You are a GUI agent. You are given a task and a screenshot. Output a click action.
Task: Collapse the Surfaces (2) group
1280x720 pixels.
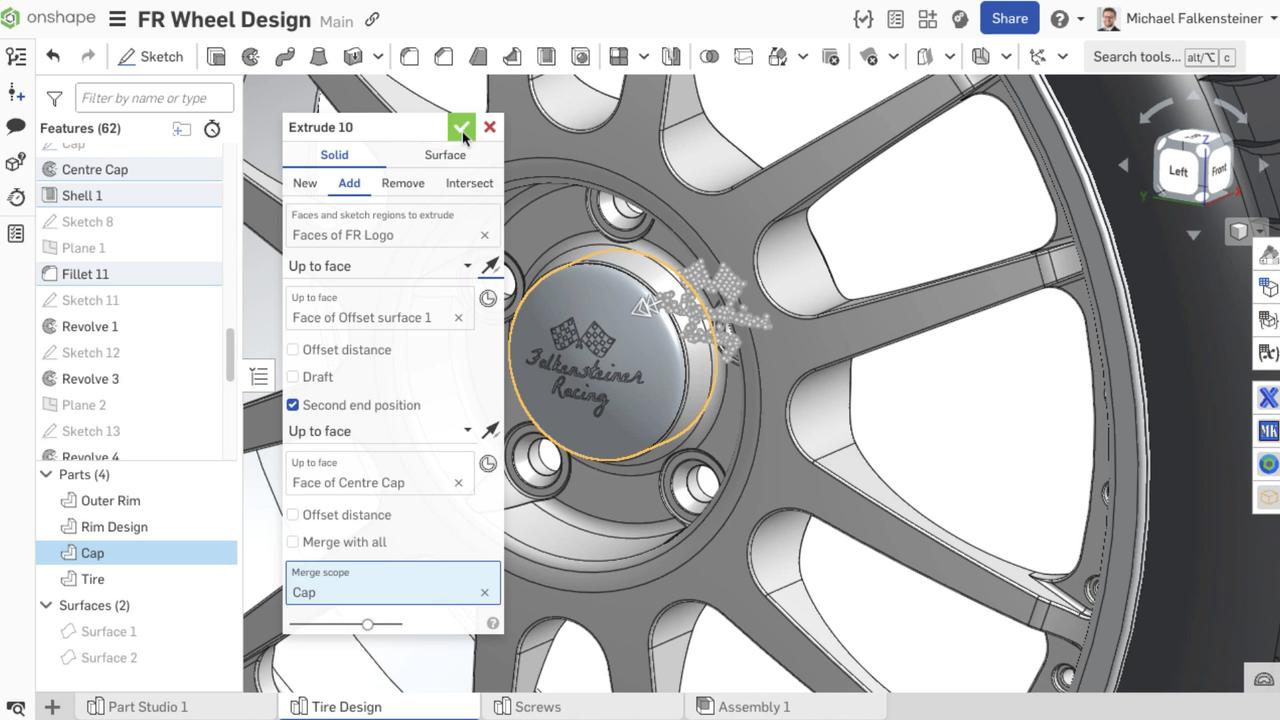pyautogui.click(x=46, y=605)
